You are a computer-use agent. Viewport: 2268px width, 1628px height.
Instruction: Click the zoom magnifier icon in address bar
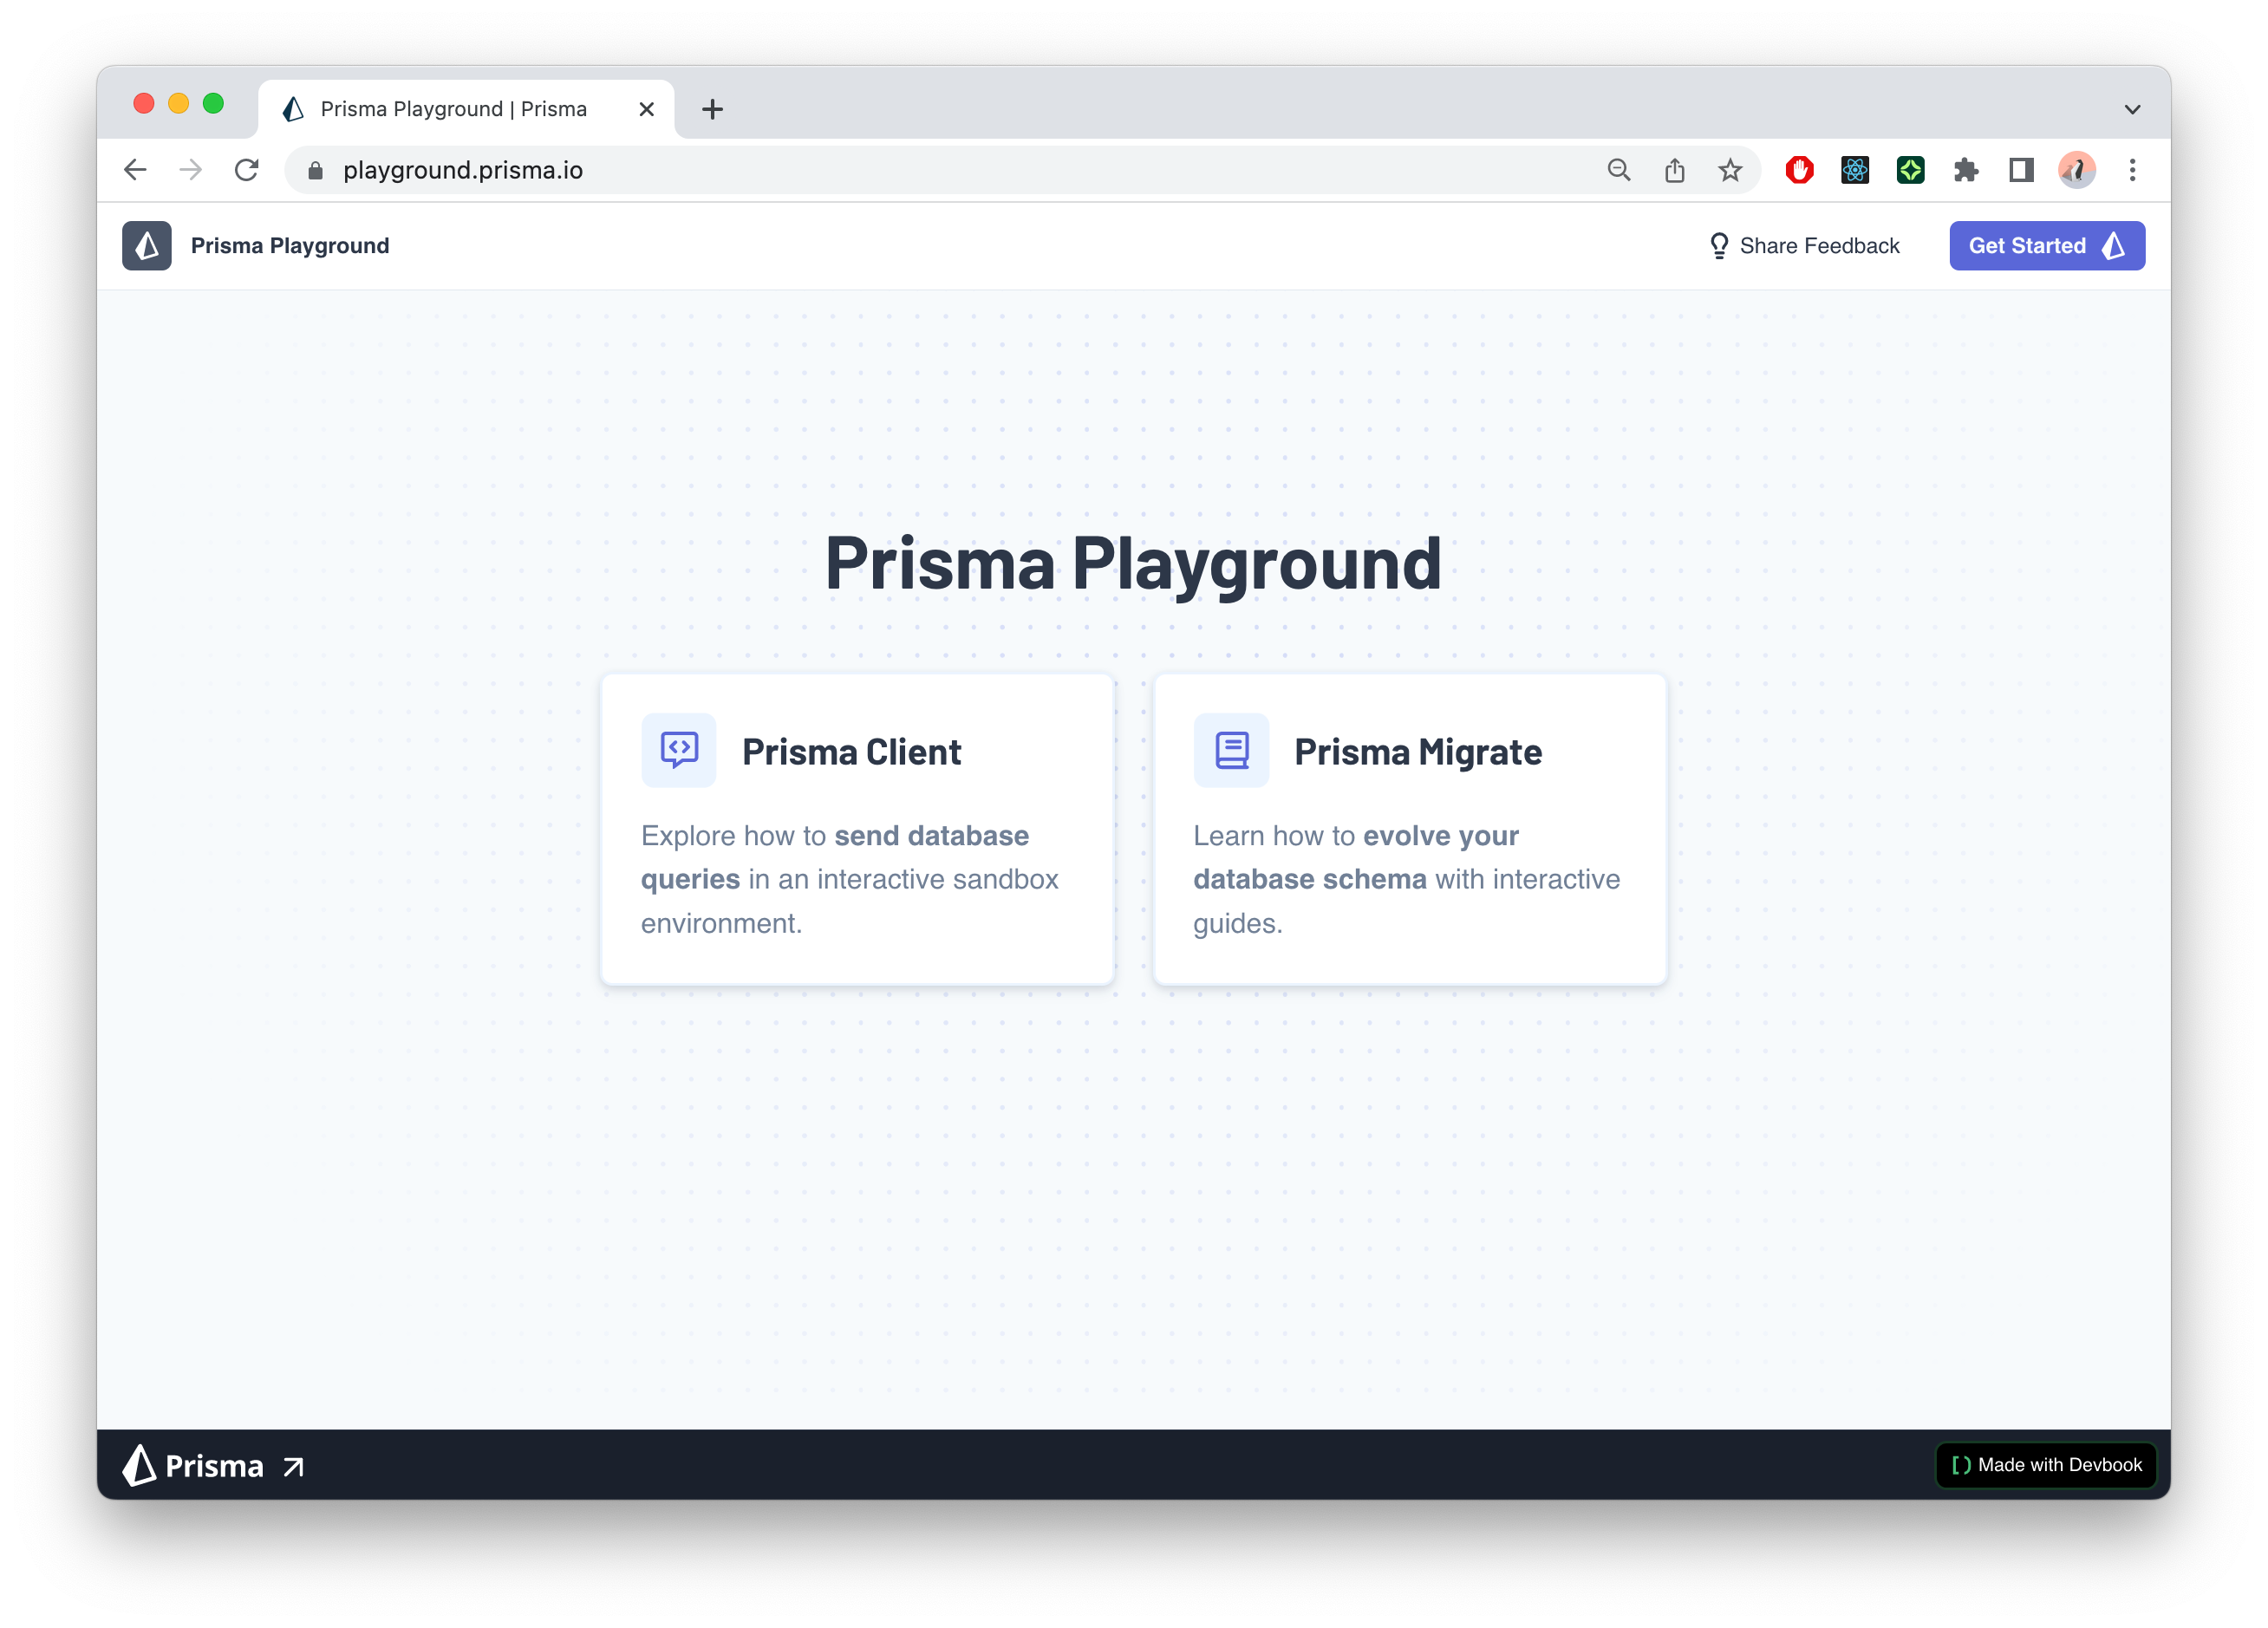1618,170
